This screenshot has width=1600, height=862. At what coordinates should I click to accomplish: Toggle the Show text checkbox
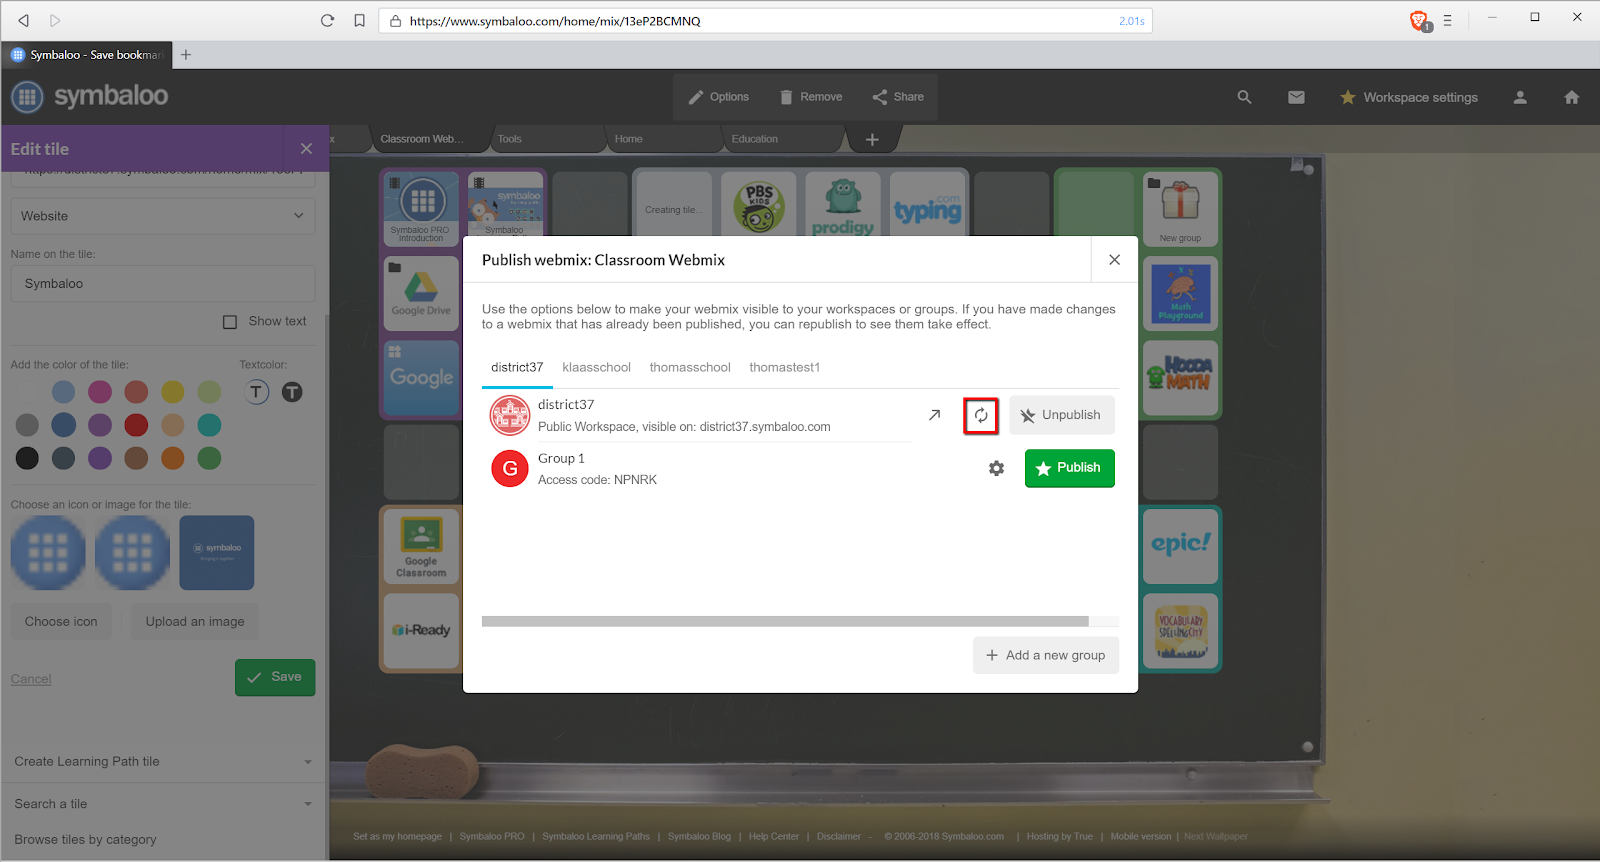pos(230,322)
